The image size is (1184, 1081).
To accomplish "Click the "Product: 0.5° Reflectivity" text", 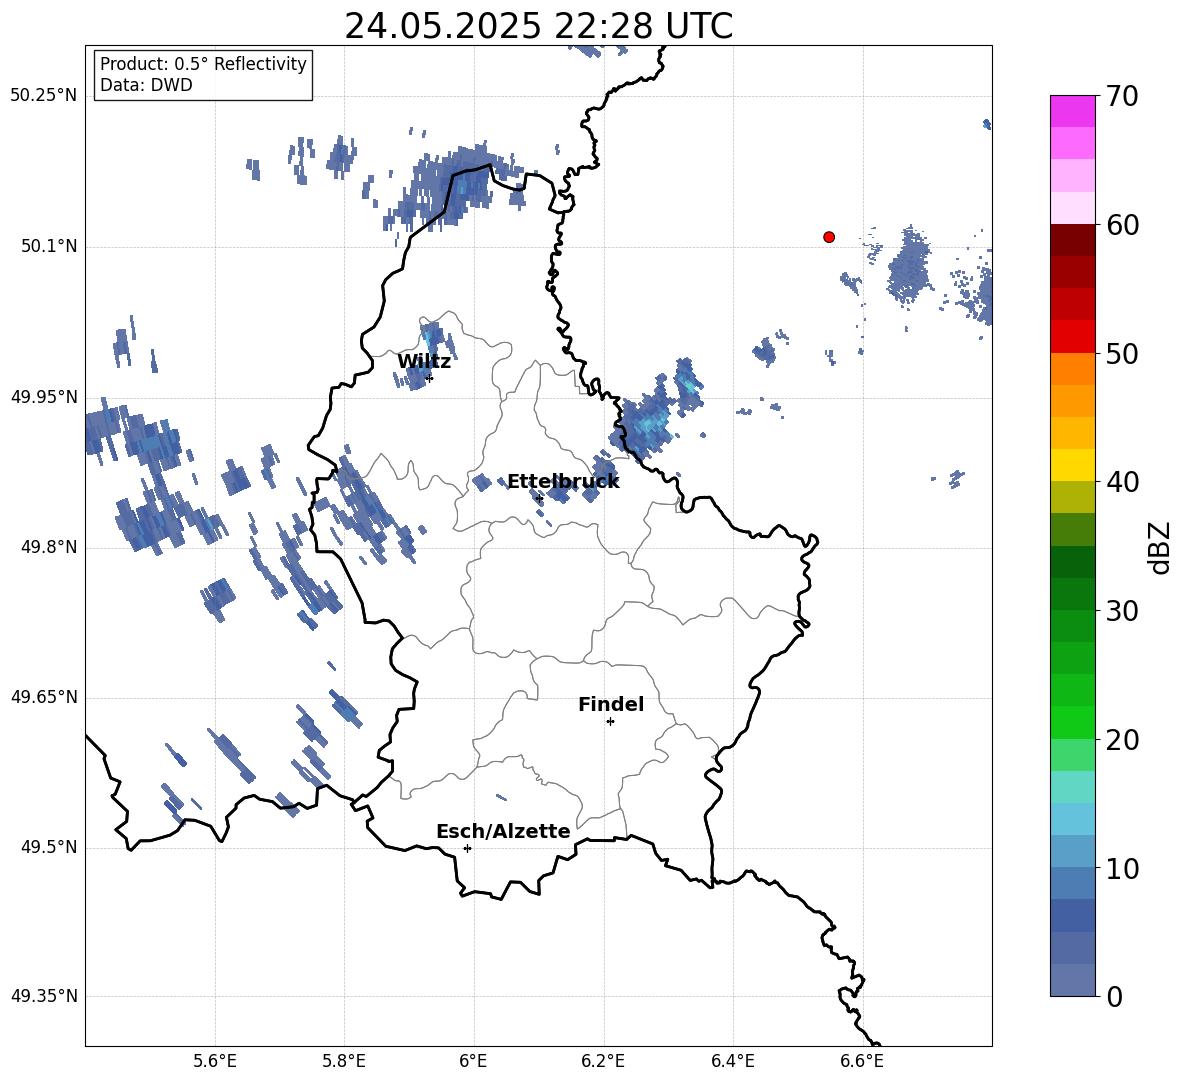I will (x=203, y=64).
